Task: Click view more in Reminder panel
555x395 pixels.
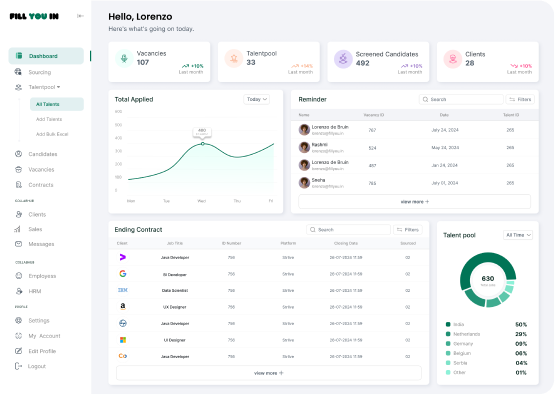Action: click(414, 201)
